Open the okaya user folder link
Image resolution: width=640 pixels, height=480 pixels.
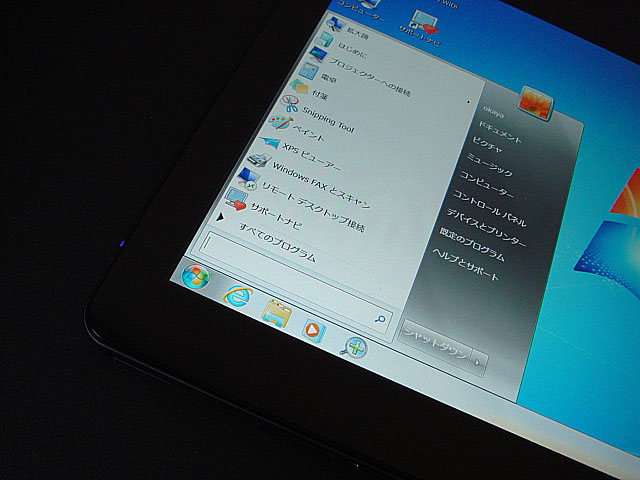[493, 112]
